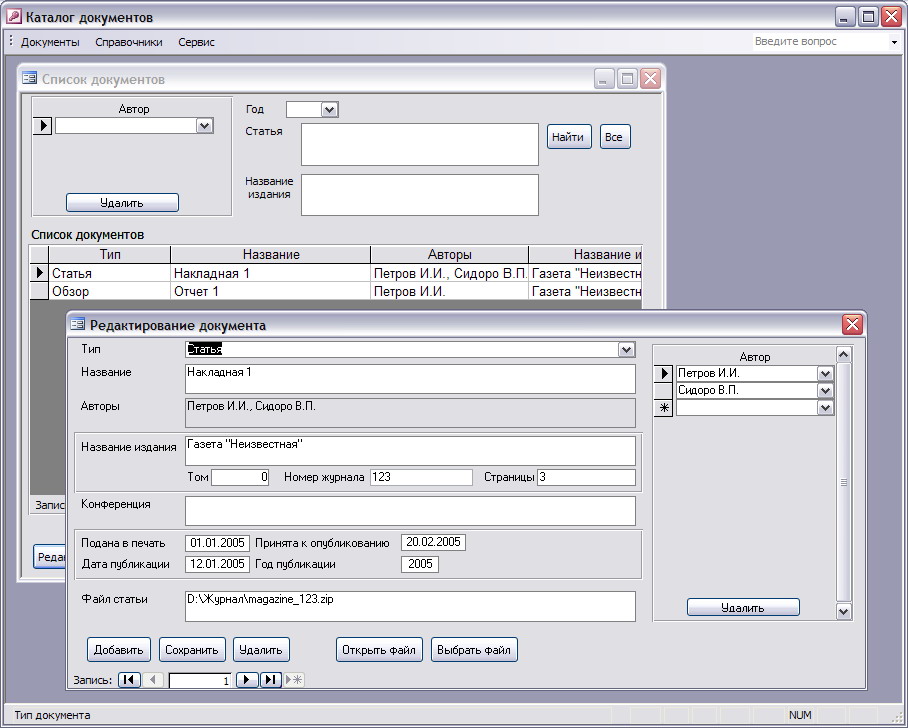The height and width of the screenshot is (728, 908).
Task: Click the Номер журнала field
Action: point(421,477)
